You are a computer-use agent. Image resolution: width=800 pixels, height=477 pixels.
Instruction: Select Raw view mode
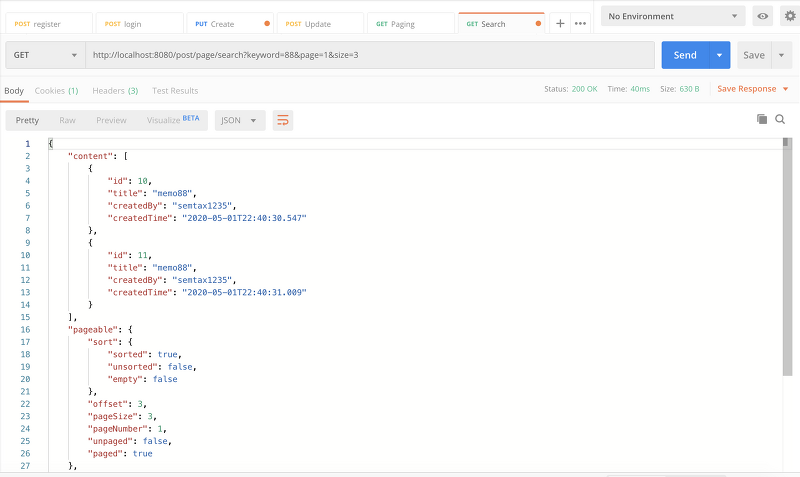67,120
